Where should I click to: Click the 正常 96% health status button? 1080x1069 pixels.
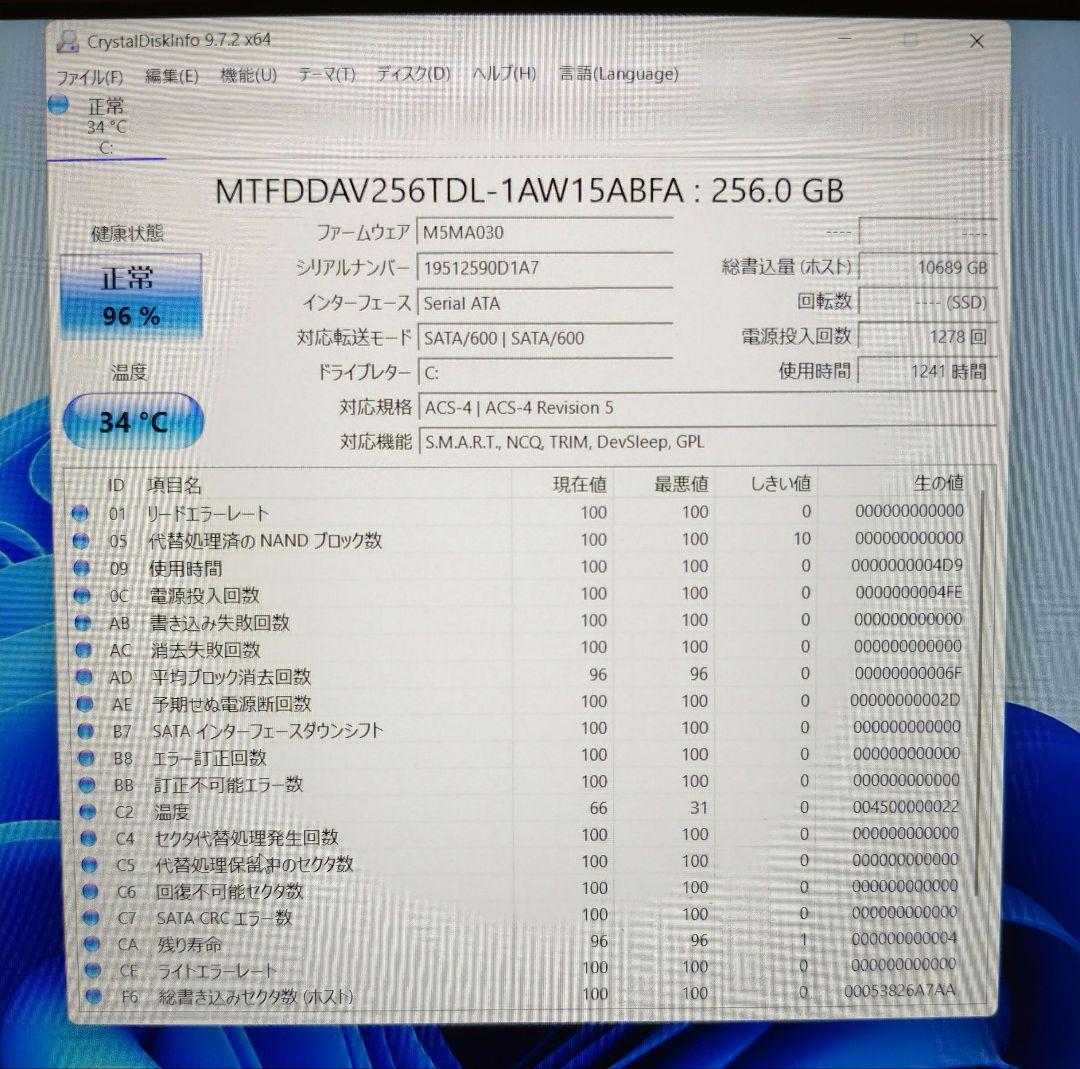pos(130,295)
